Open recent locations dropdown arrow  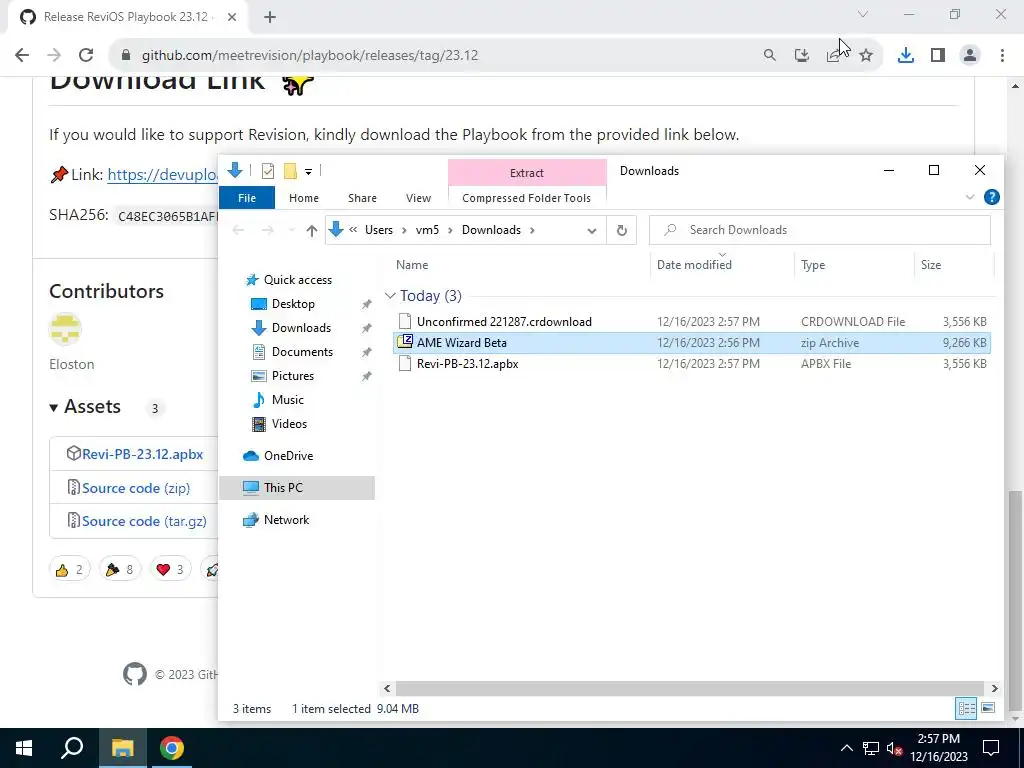(x=291, y=231)
